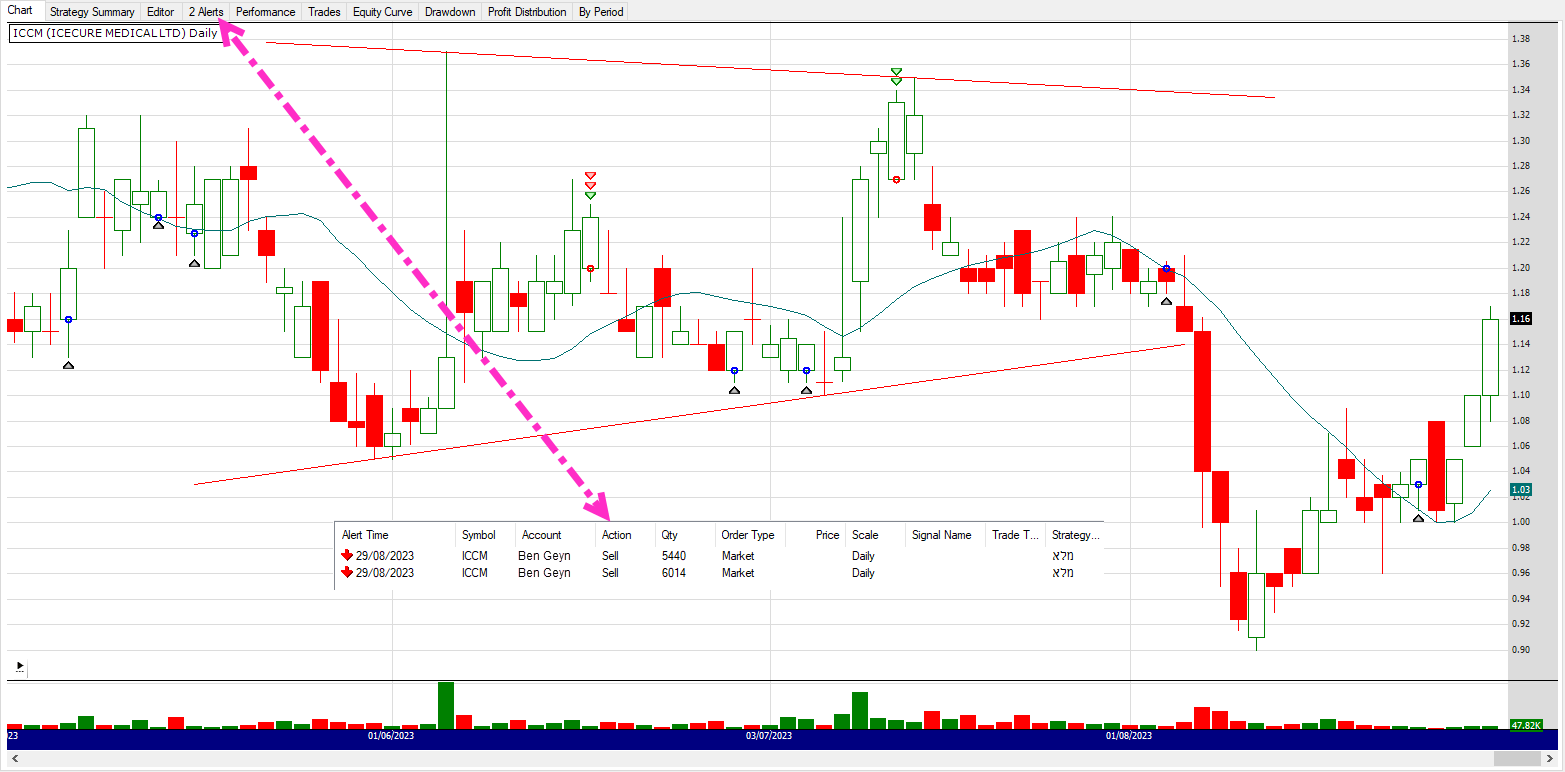
Task: Select the Profit Distribution tab
Action: pos(527,12)
